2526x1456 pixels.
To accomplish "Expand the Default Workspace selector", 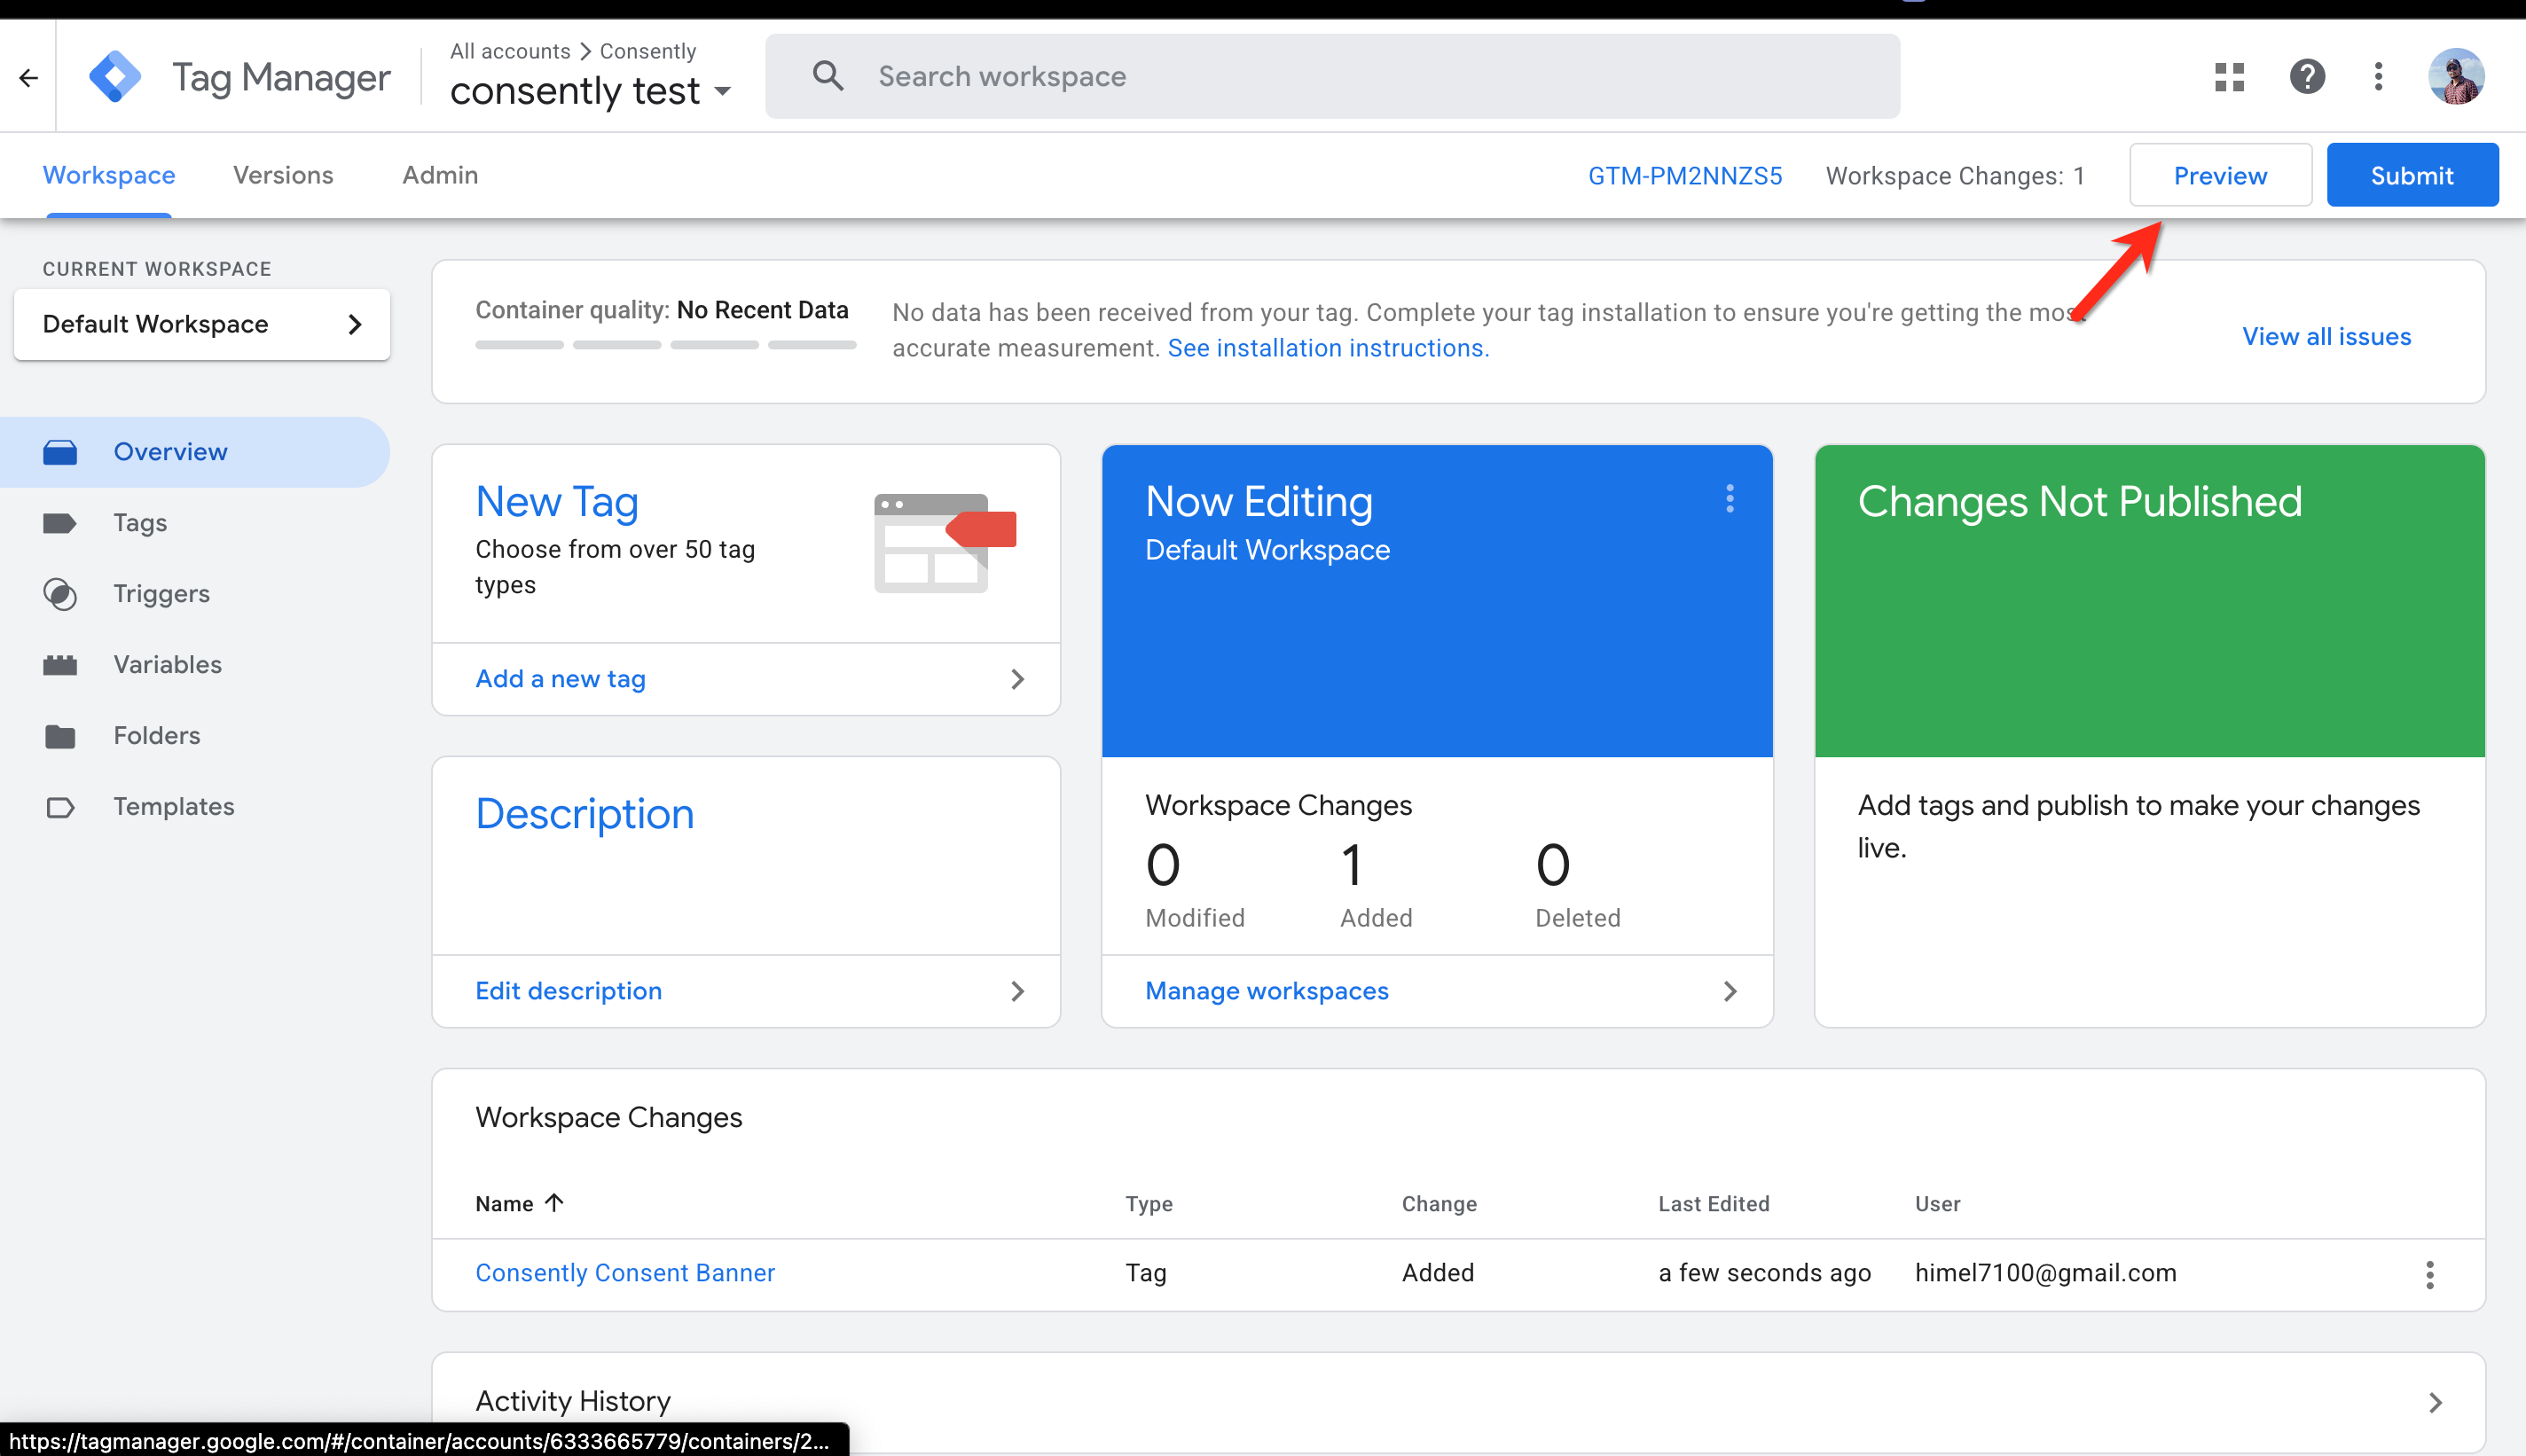I will click(x=201, y=324).
